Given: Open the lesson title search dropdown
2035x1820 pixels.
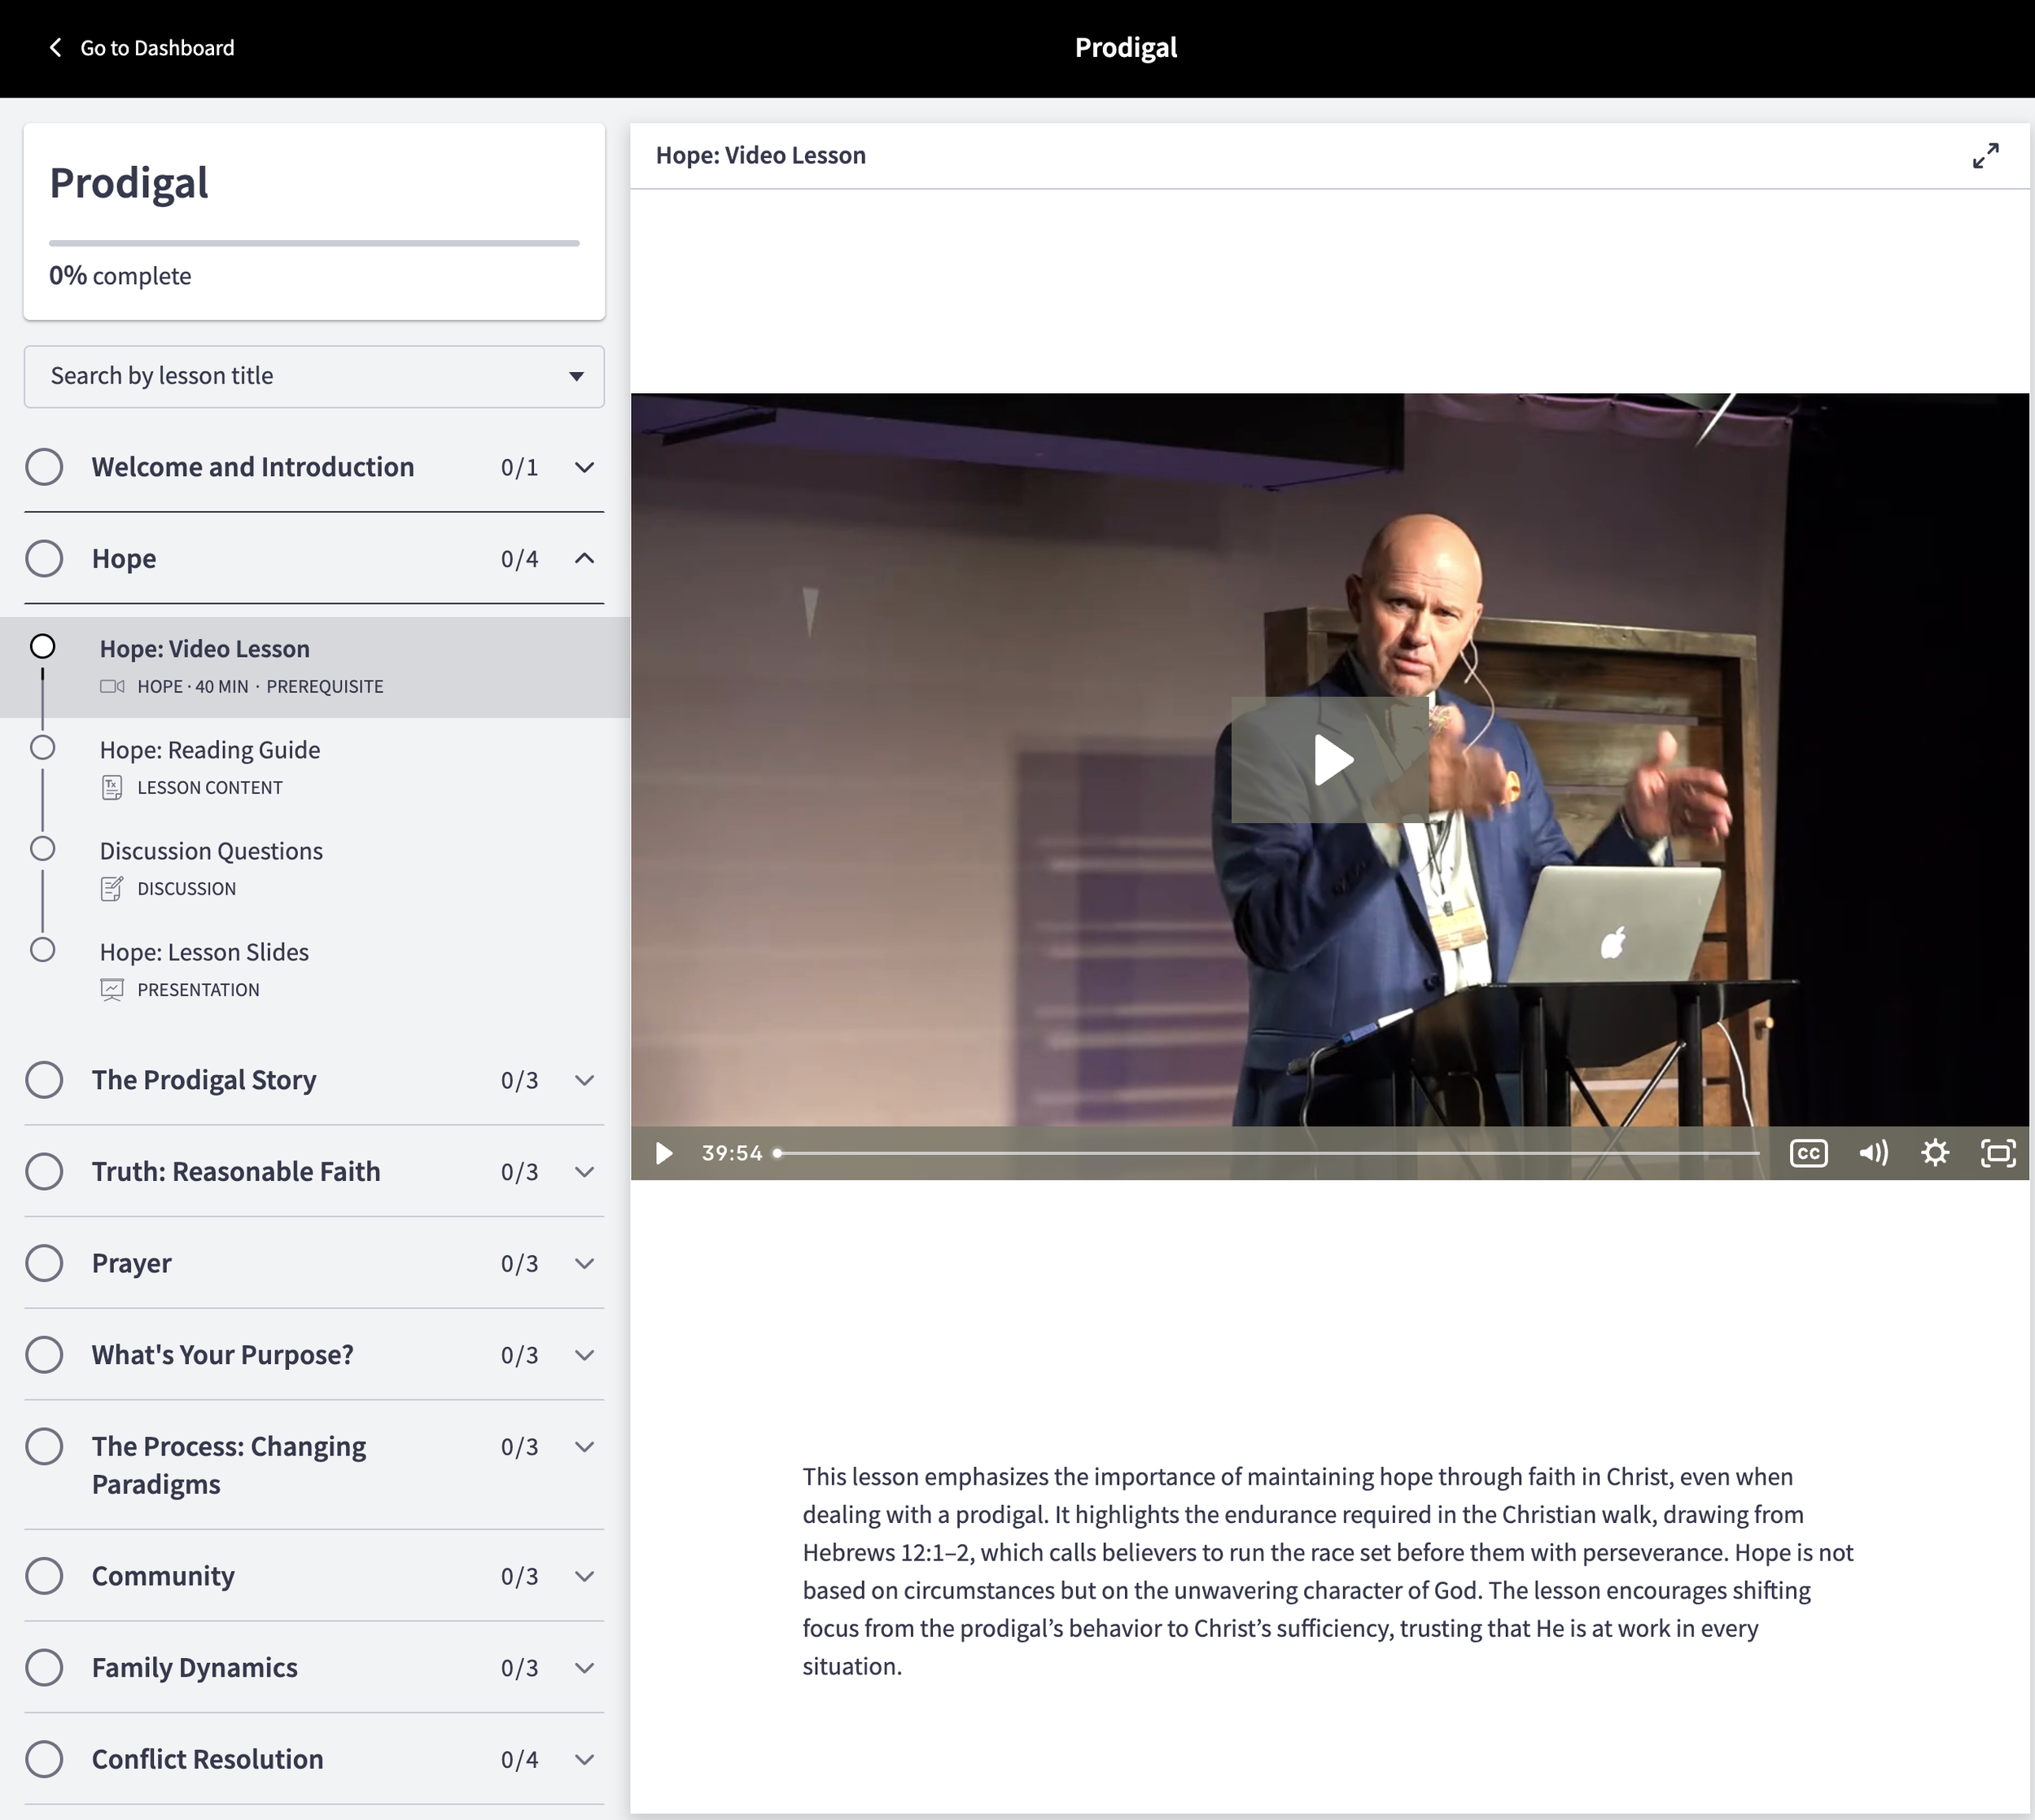Looking at the screenshot, I should coord(576,377).
